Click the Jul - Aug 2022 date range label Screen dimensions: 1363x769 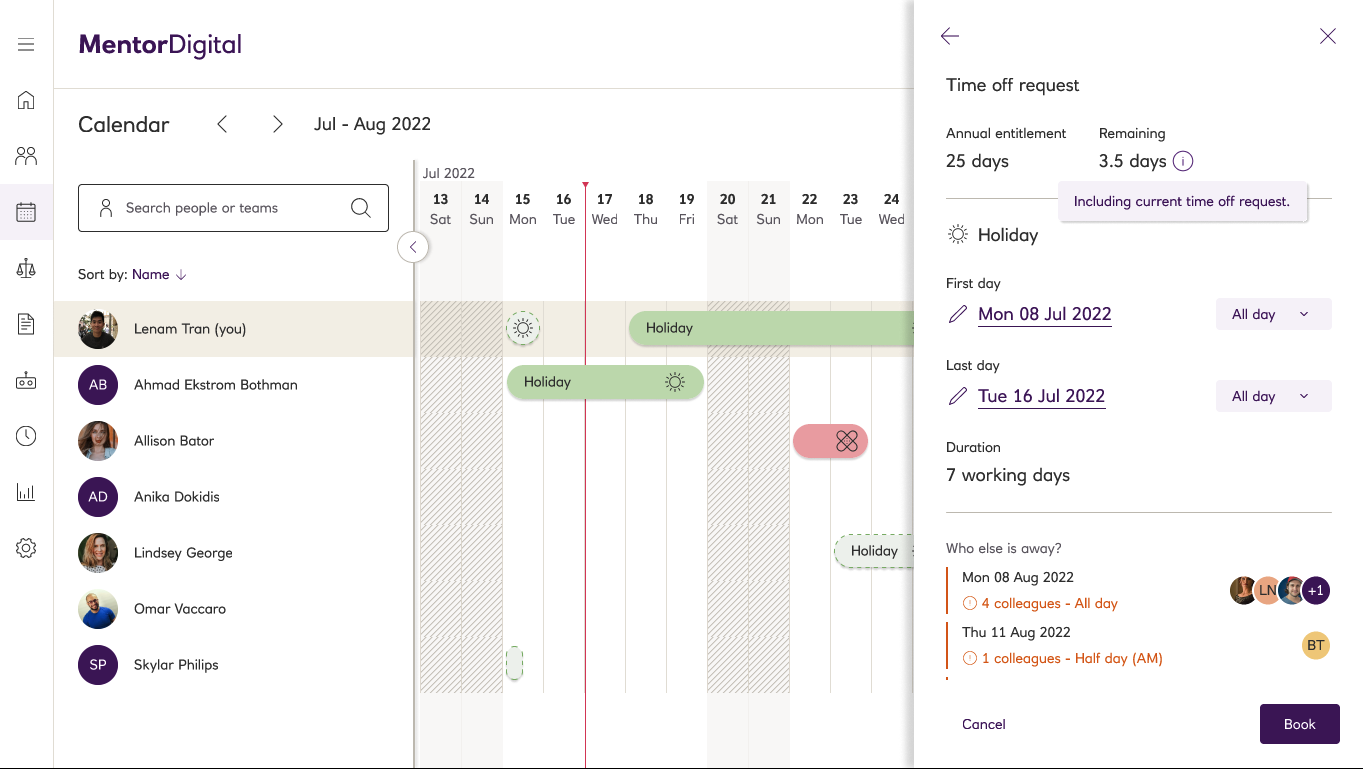click(372, 124)
